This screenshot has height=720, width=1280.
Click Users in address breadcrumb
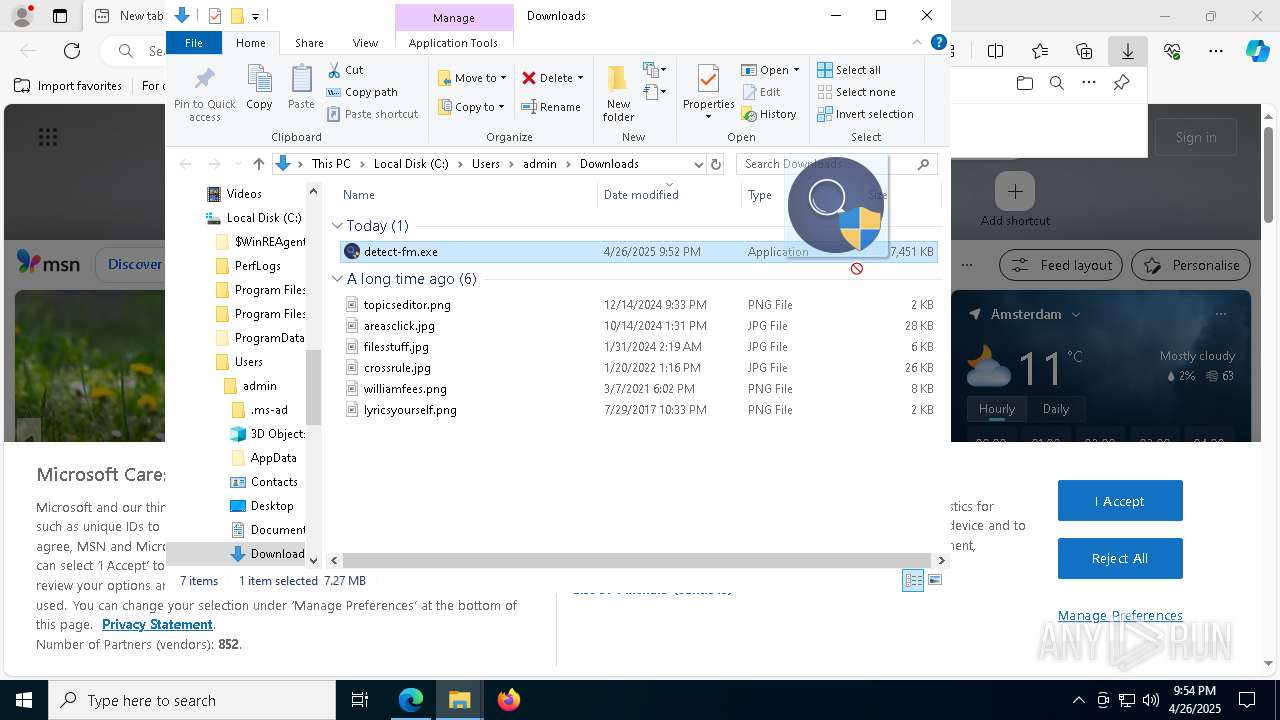pos(485,164)
